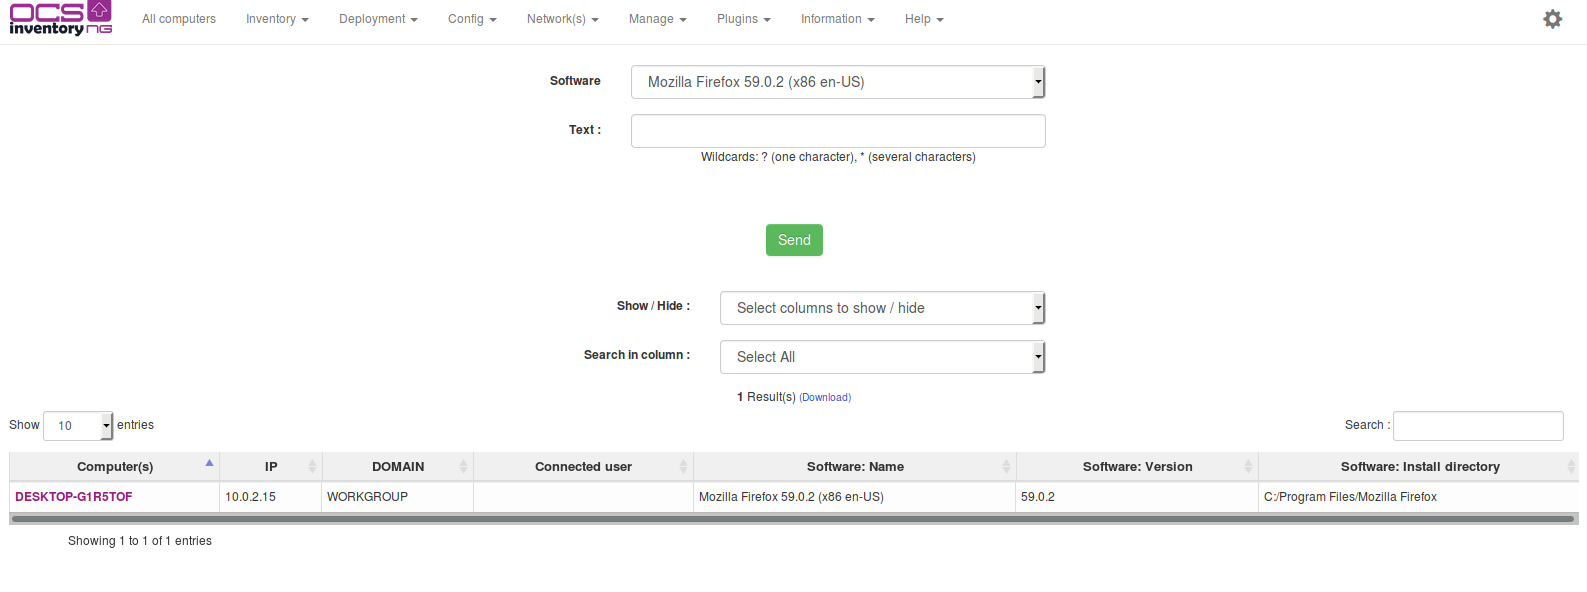Image resolution: width=1587 pixels, height=592 pixels.
Task: Click the green Send button
Action: tap(794, 240)
